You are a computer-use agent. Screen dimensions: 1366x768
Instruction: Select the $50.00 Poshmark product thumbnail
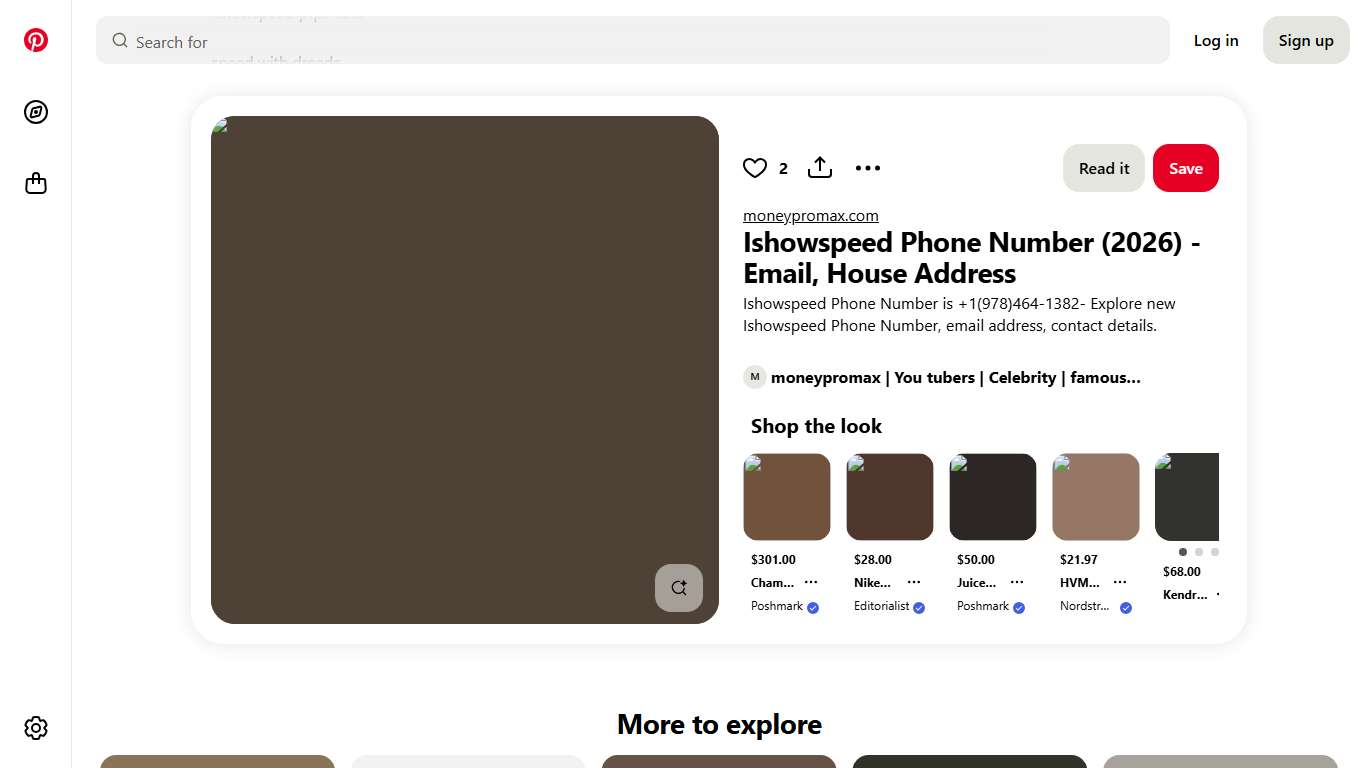(993, 497)
